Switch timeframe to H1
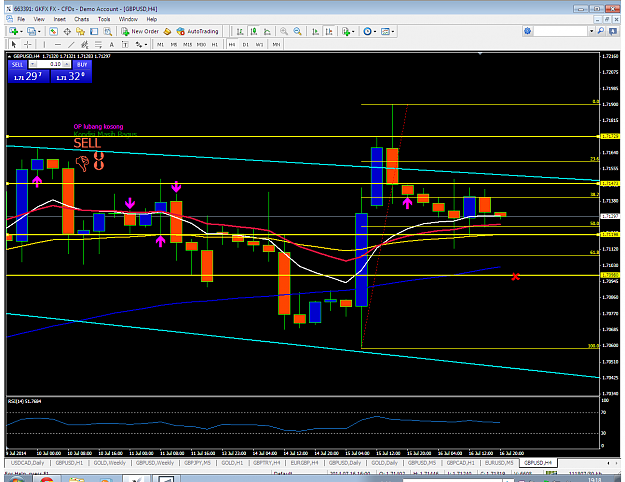Image resolution: width=625 pixels, height=482 pixels. 214,45
